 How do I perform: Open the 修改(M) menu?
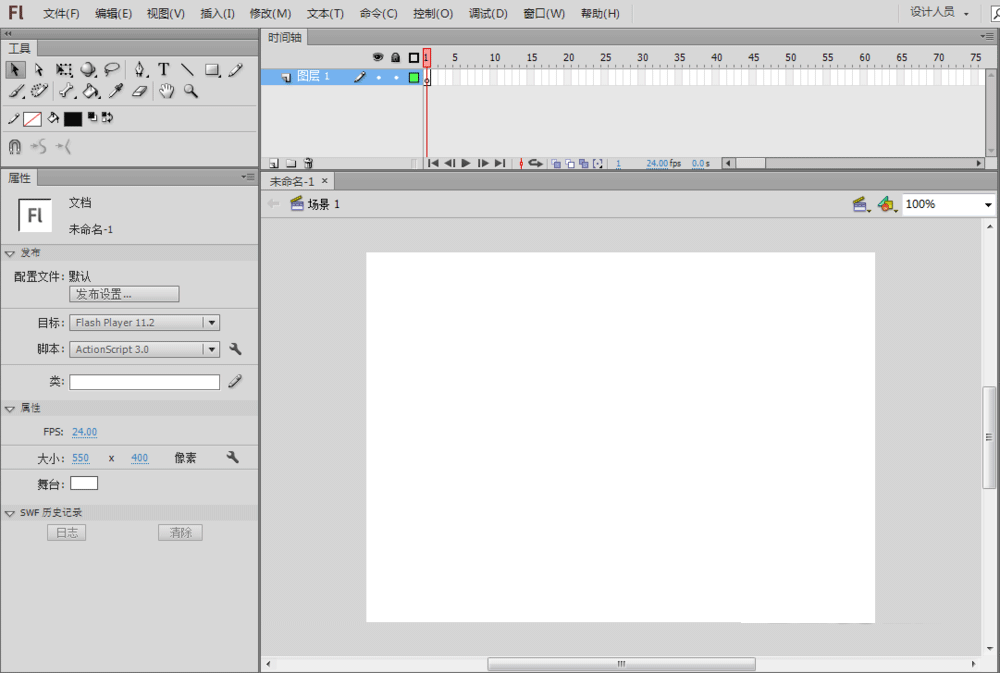click(270, 13)
